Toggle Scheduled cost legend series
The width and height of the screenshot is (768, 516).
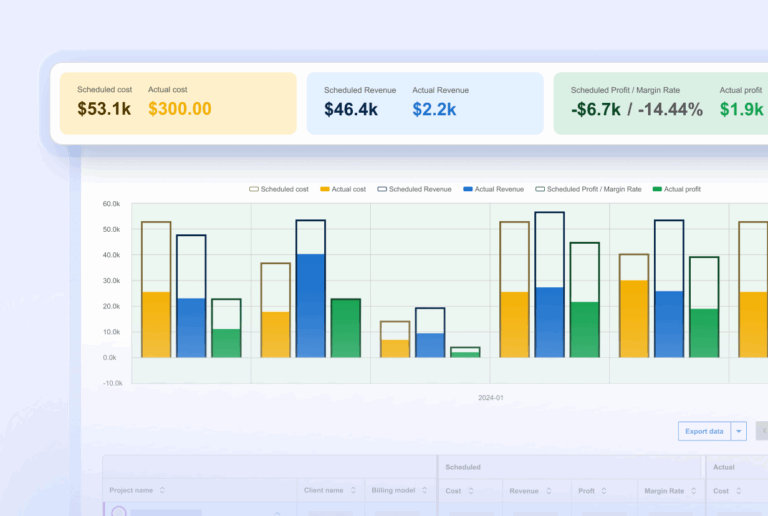[278, 189]
